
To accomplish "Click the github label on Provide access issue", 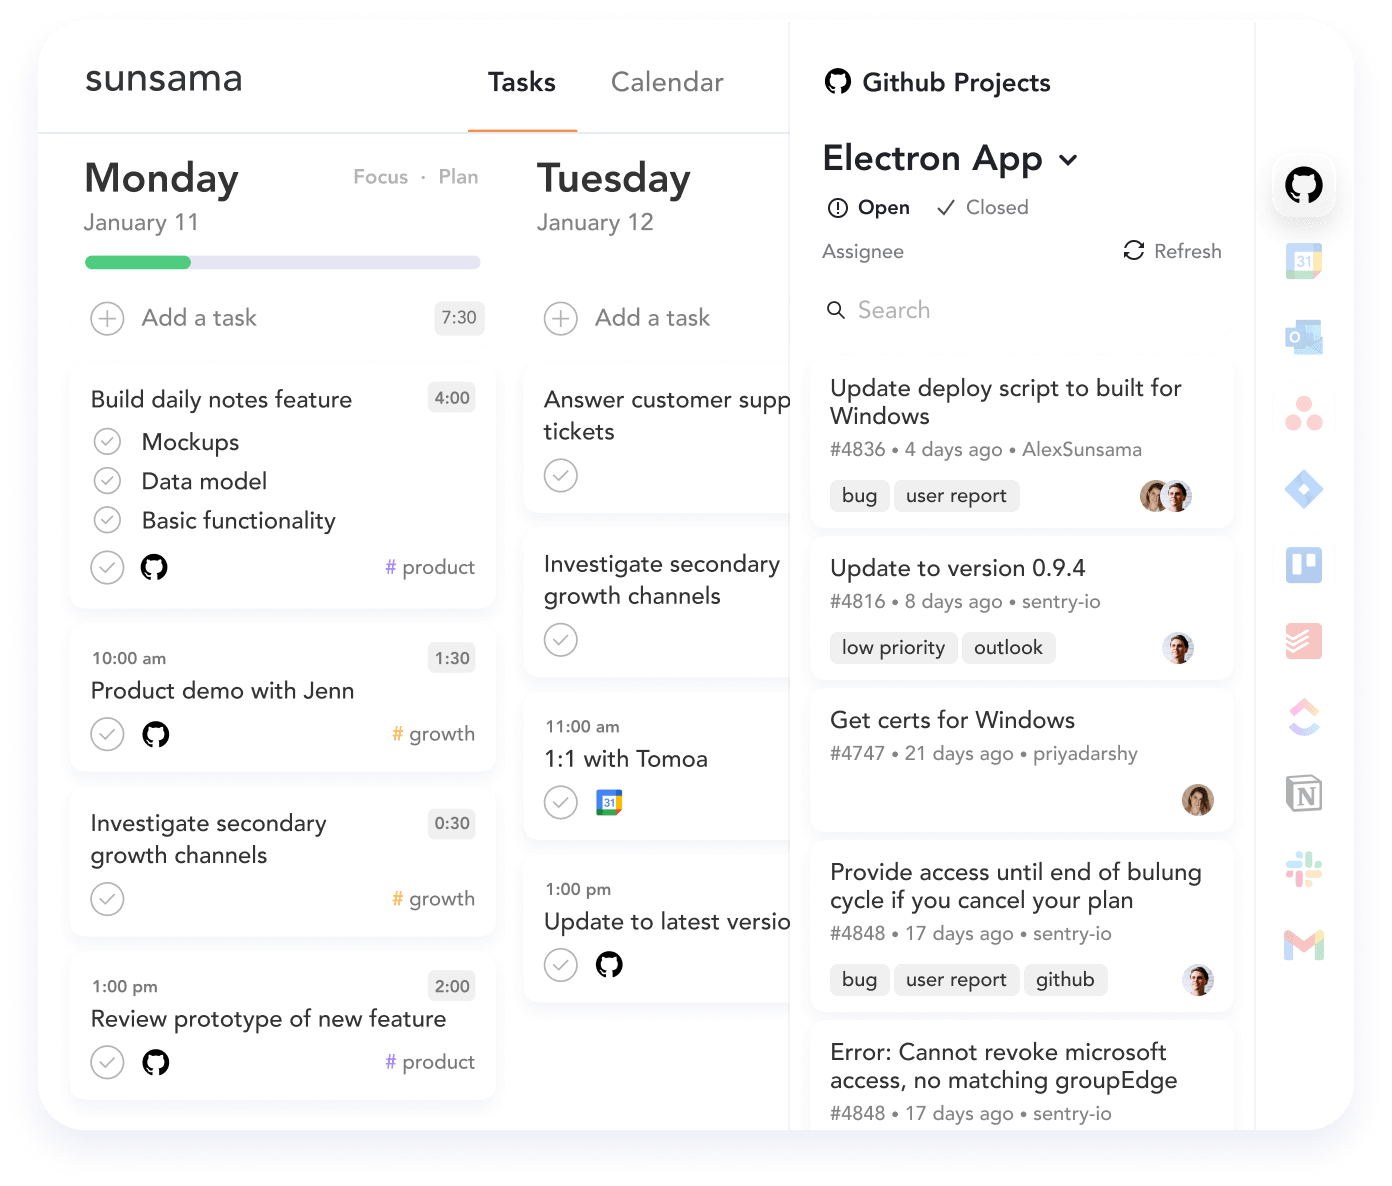I will 1065,980.
